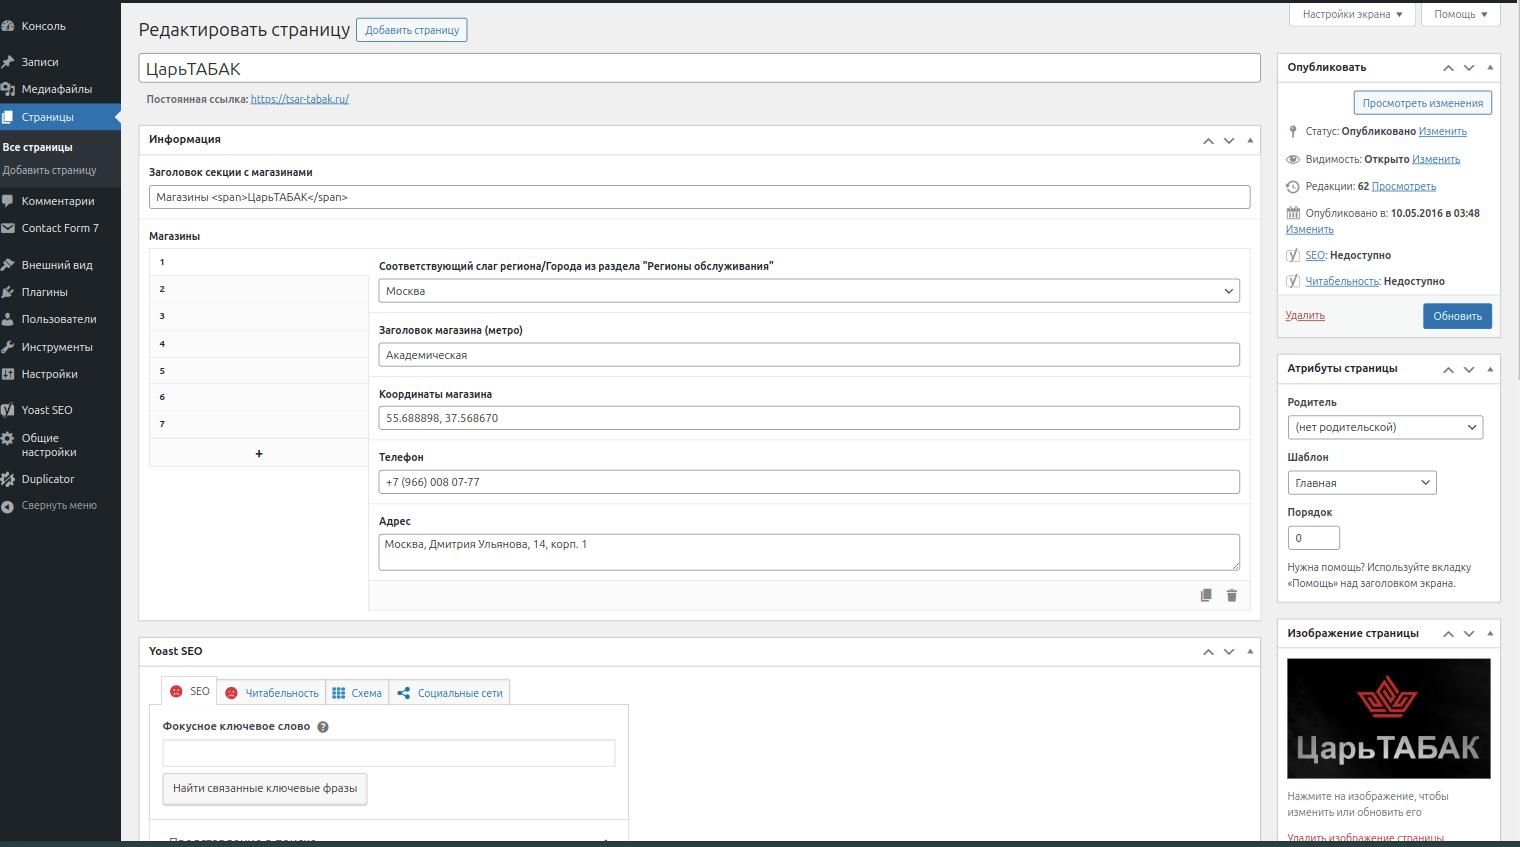Switch to the Социальные сети tab

pos(449,692)
